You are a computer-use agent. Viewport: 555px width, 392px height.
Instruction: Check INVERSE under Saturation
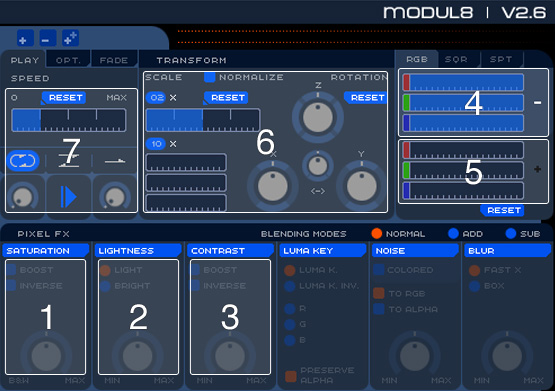(x=11, y=285)
